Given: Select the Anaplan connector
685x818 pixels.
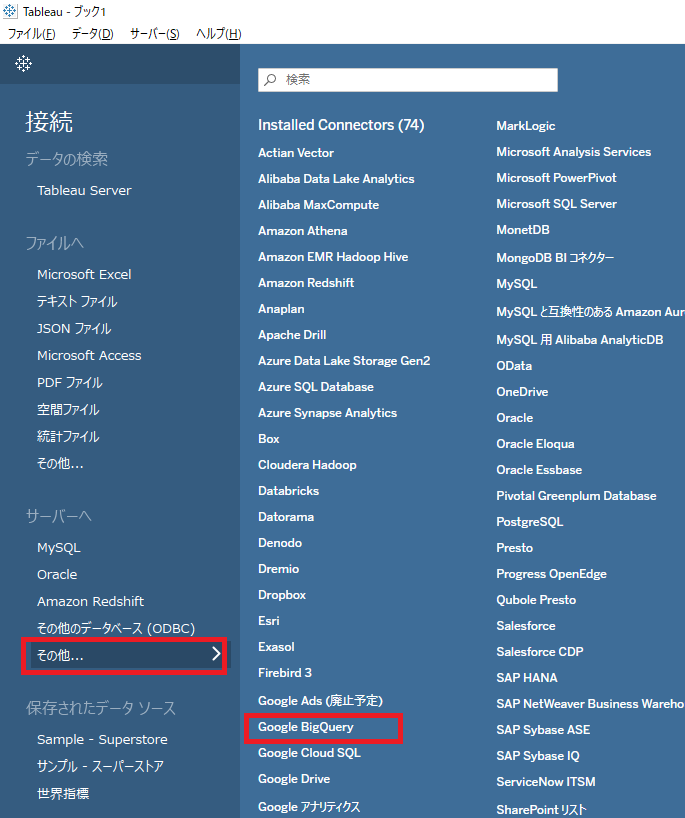Looking at the screenshot, I should (x=281, y=309).
